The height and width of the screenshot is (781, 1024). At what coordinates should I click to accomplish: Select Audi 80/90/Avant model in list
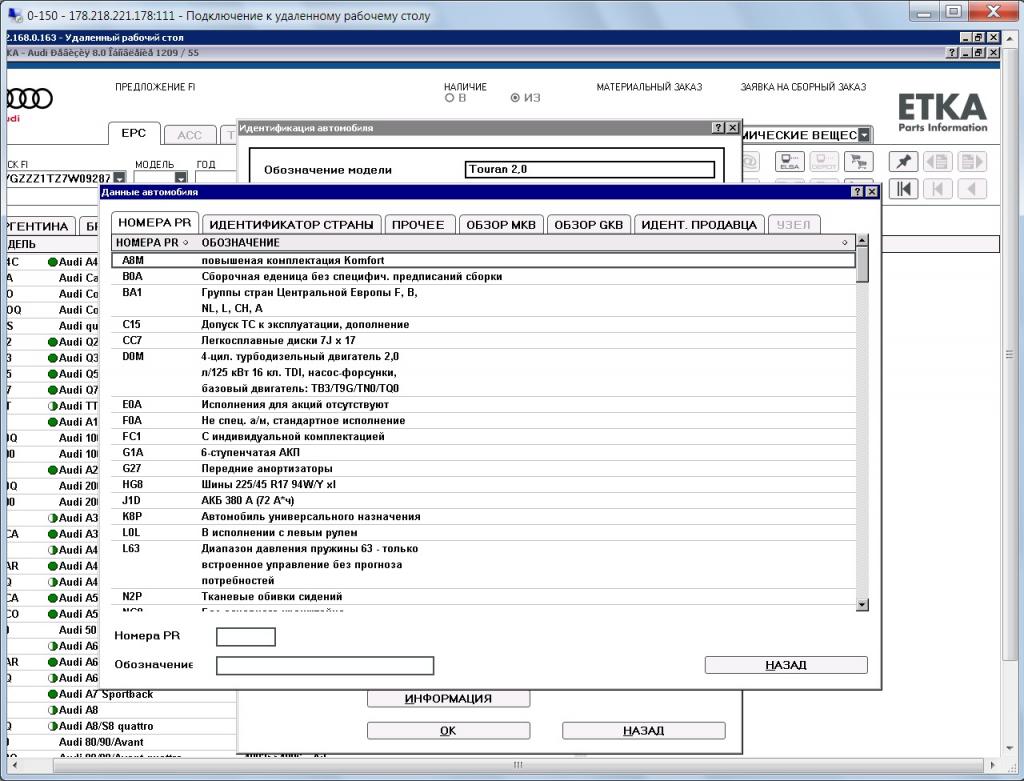click(x=101, y=742)
